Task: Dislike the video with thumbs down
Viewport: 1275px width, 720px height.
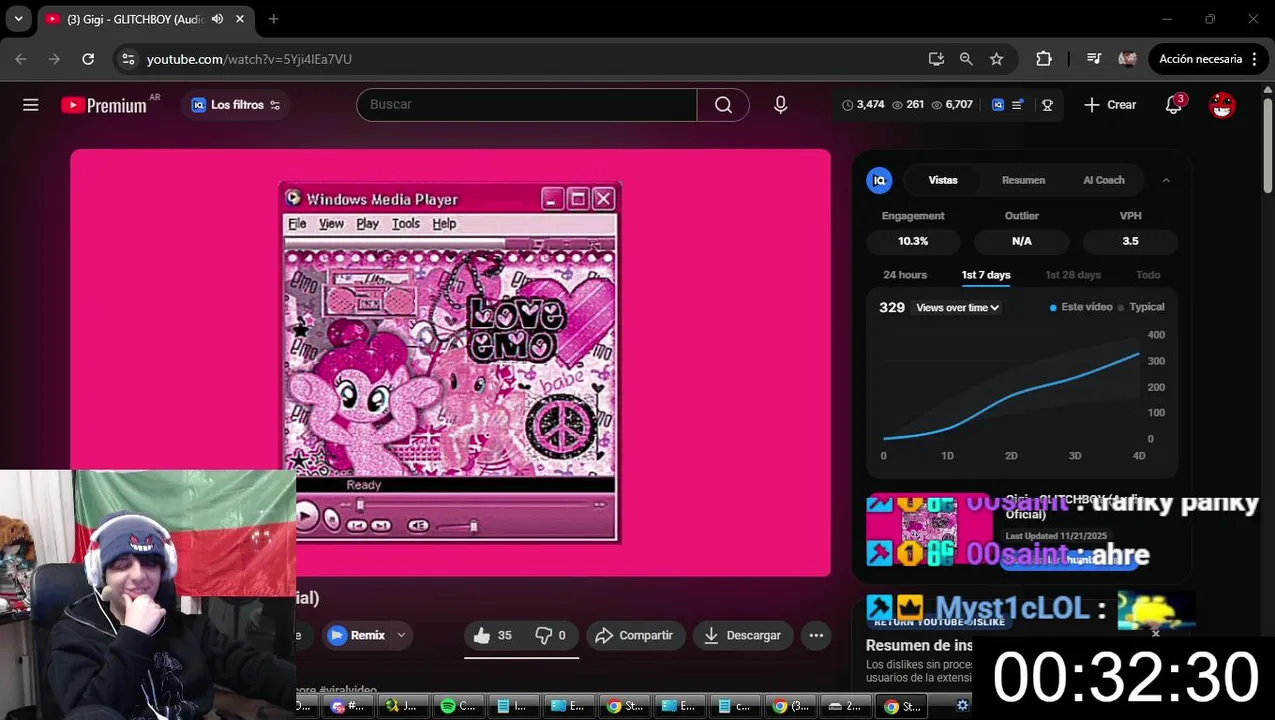Action: pyautogui.click(x=551, y=635)
